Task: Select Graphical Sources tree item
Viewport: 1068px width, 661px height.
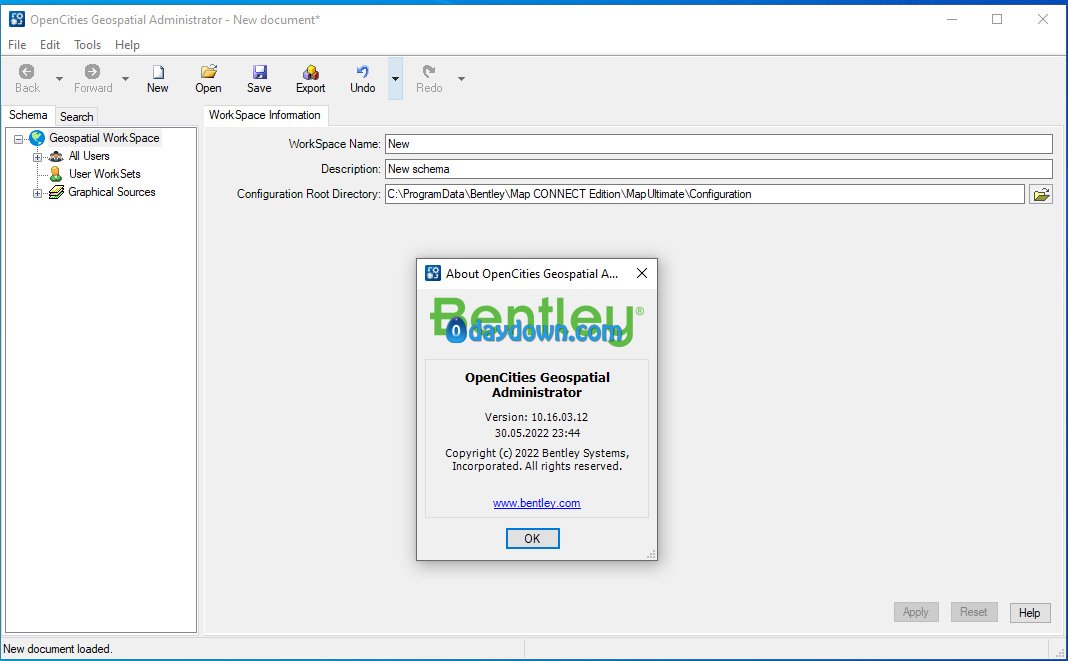Action: tap(112, 192)
